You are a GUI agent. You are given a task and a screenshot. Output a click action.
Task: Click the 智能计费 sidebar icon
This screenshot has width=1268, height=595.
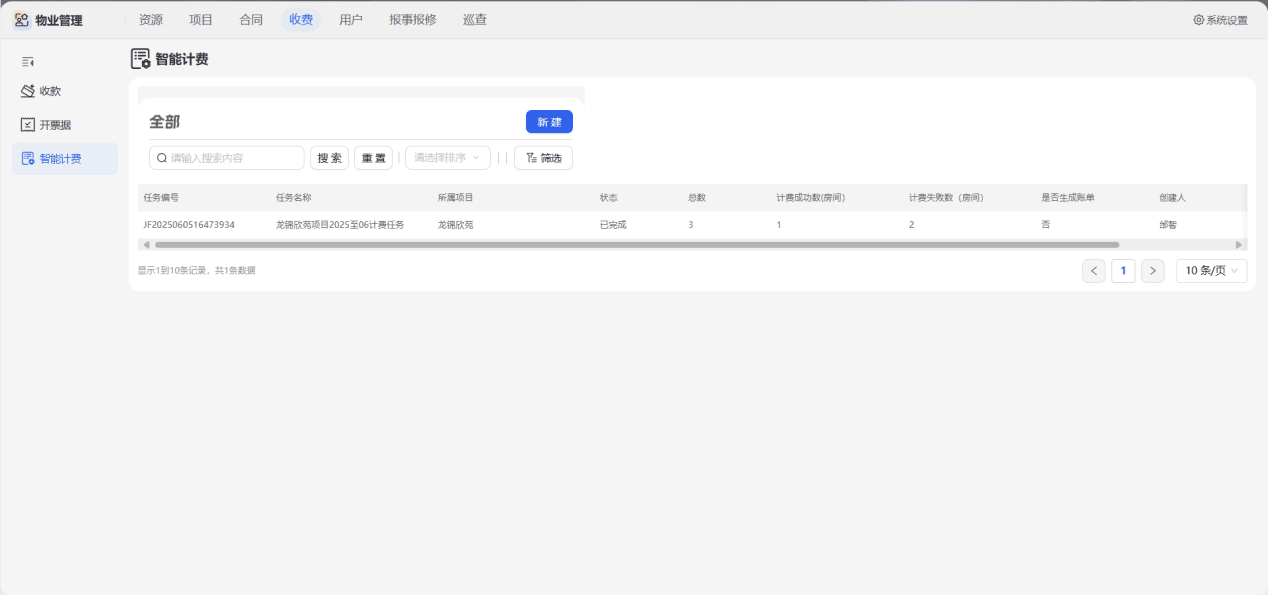tap(28, 158)
